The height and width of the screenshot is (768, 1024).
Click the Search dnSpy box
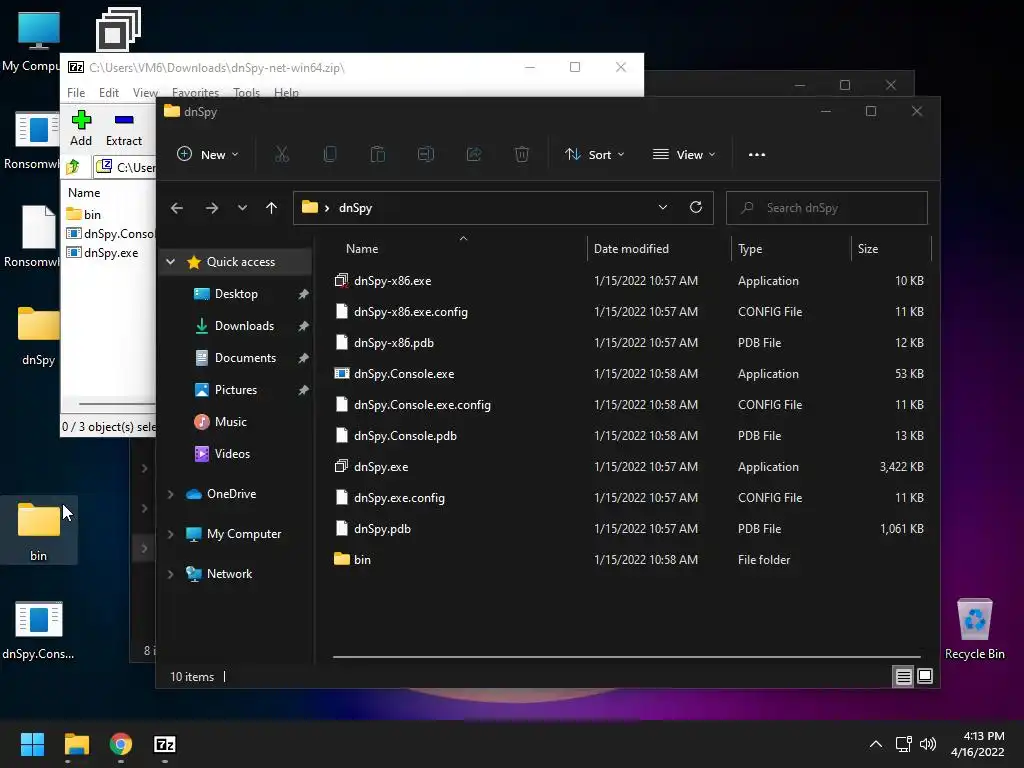point(827,208)
